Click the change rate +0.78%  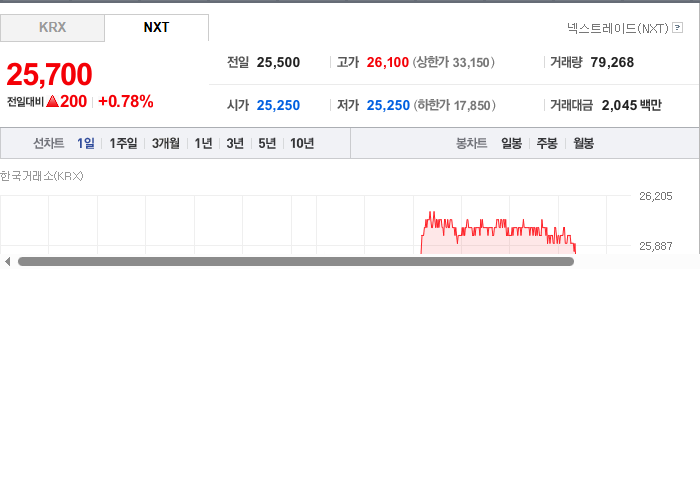coord(126,101)
